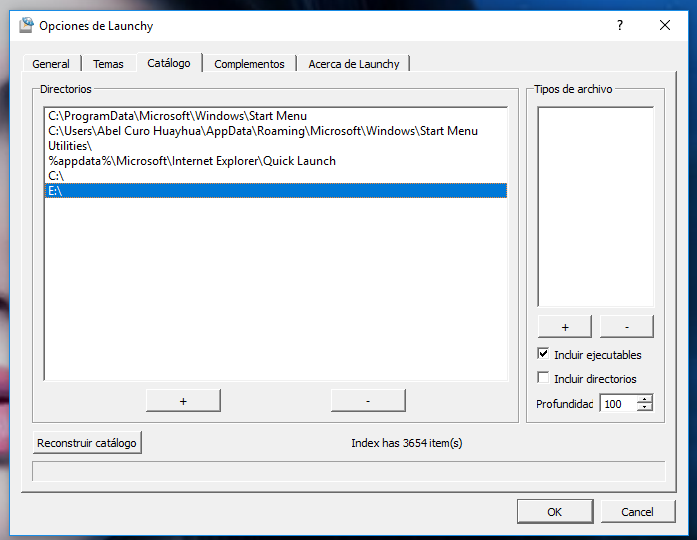The image size is (697, 540).
Task: Select the highlighted E:\ directory row
Action: (x=276, y=191)
